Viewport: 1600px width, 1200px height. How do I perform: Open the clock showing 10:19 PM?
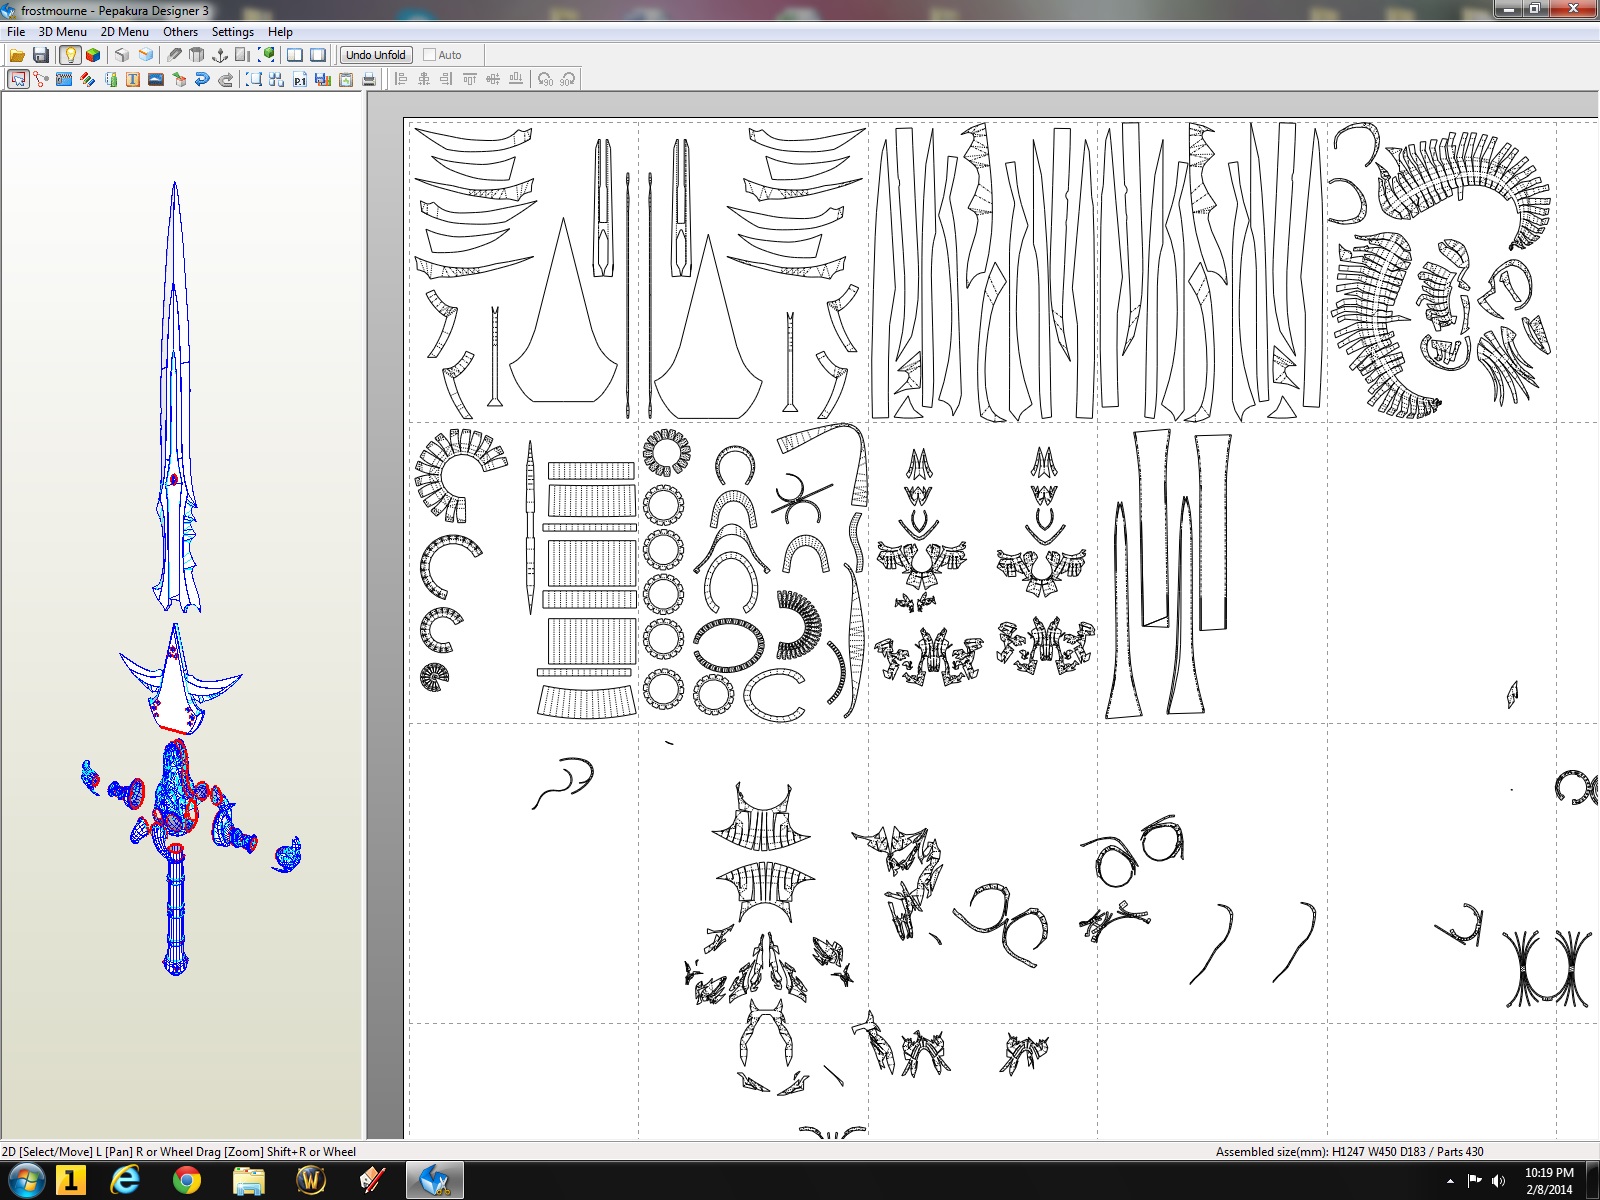[x=1549, y=1181]
